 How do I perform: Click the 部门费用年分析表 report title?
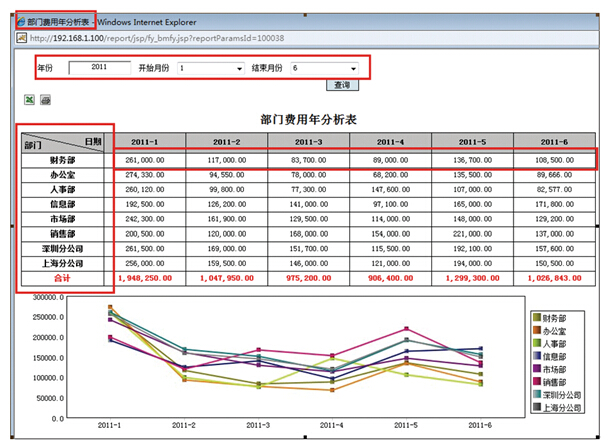pos(308,119)
